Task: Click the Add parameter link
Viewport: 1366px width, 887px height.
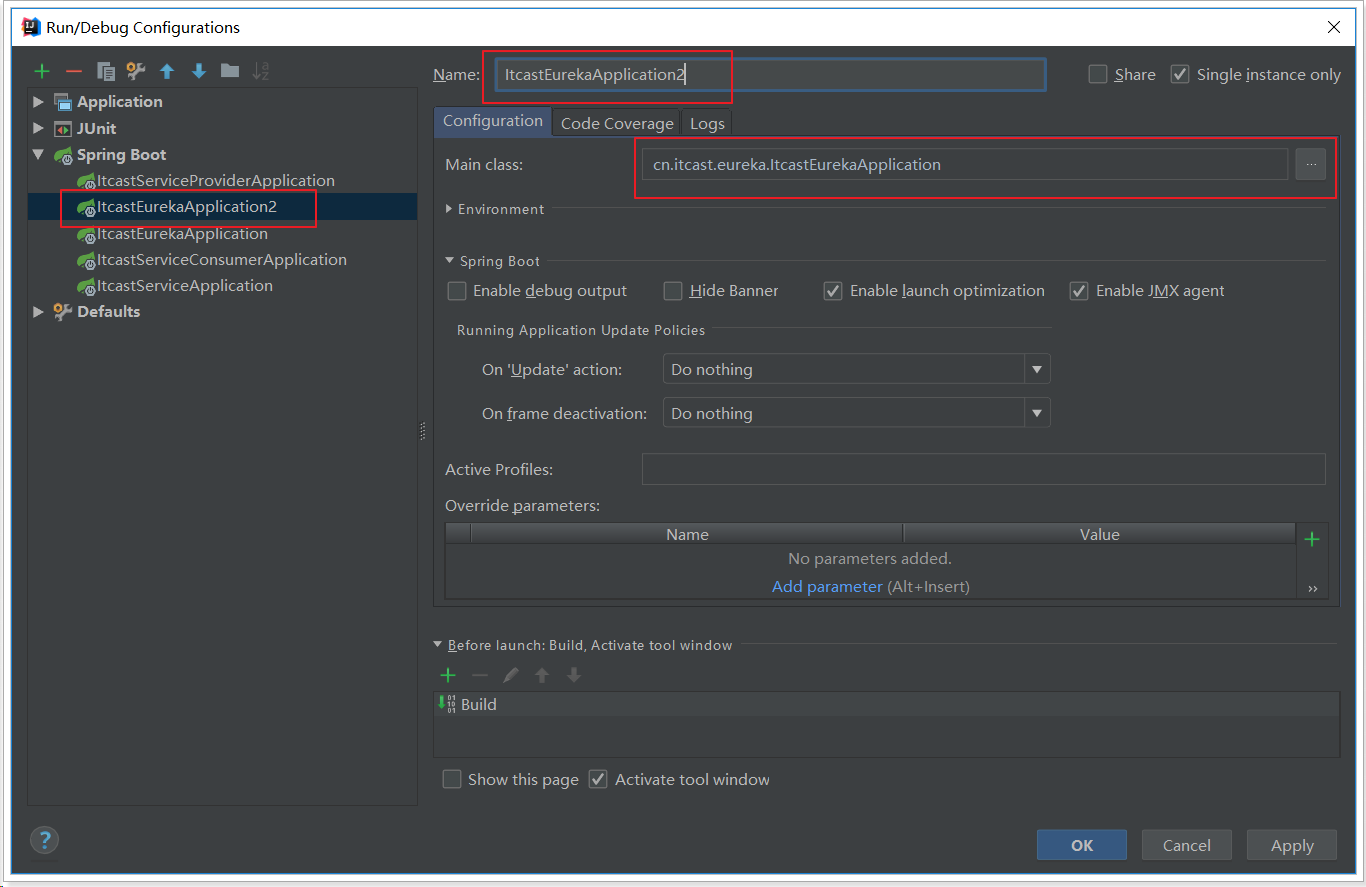Action: pyautogui.click(x=827, y=587)
